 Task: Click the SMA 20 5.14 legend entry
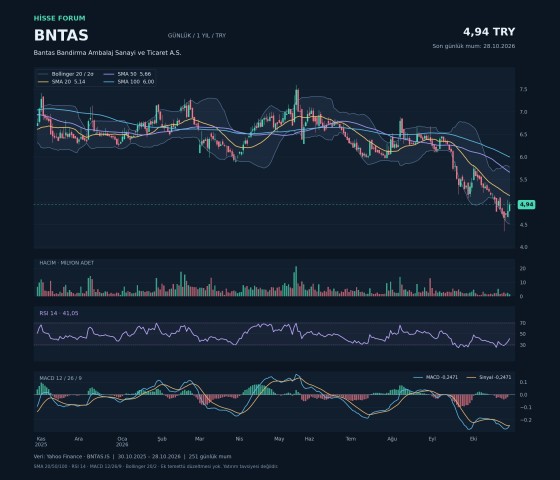point(62,82)
